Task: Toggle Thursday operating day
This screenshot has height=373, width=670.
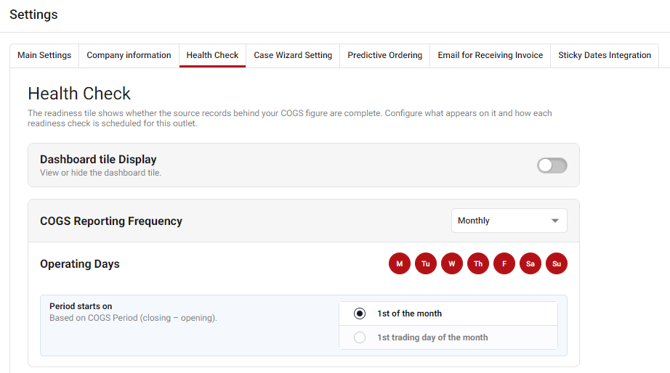Action: point(478,264)
